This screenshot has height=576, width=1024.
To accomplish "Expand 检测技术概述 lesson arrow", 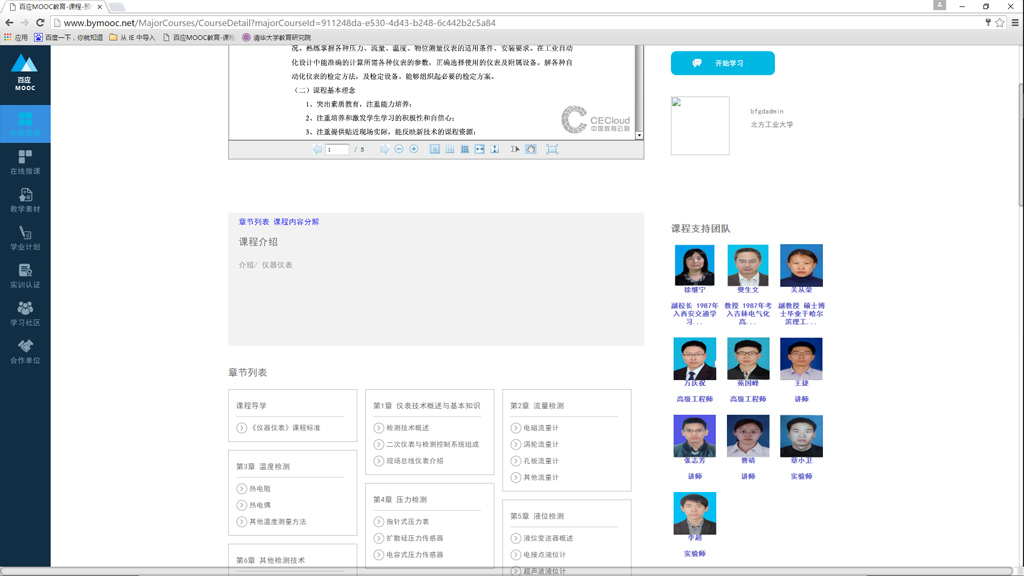I will tap(379, 428).
